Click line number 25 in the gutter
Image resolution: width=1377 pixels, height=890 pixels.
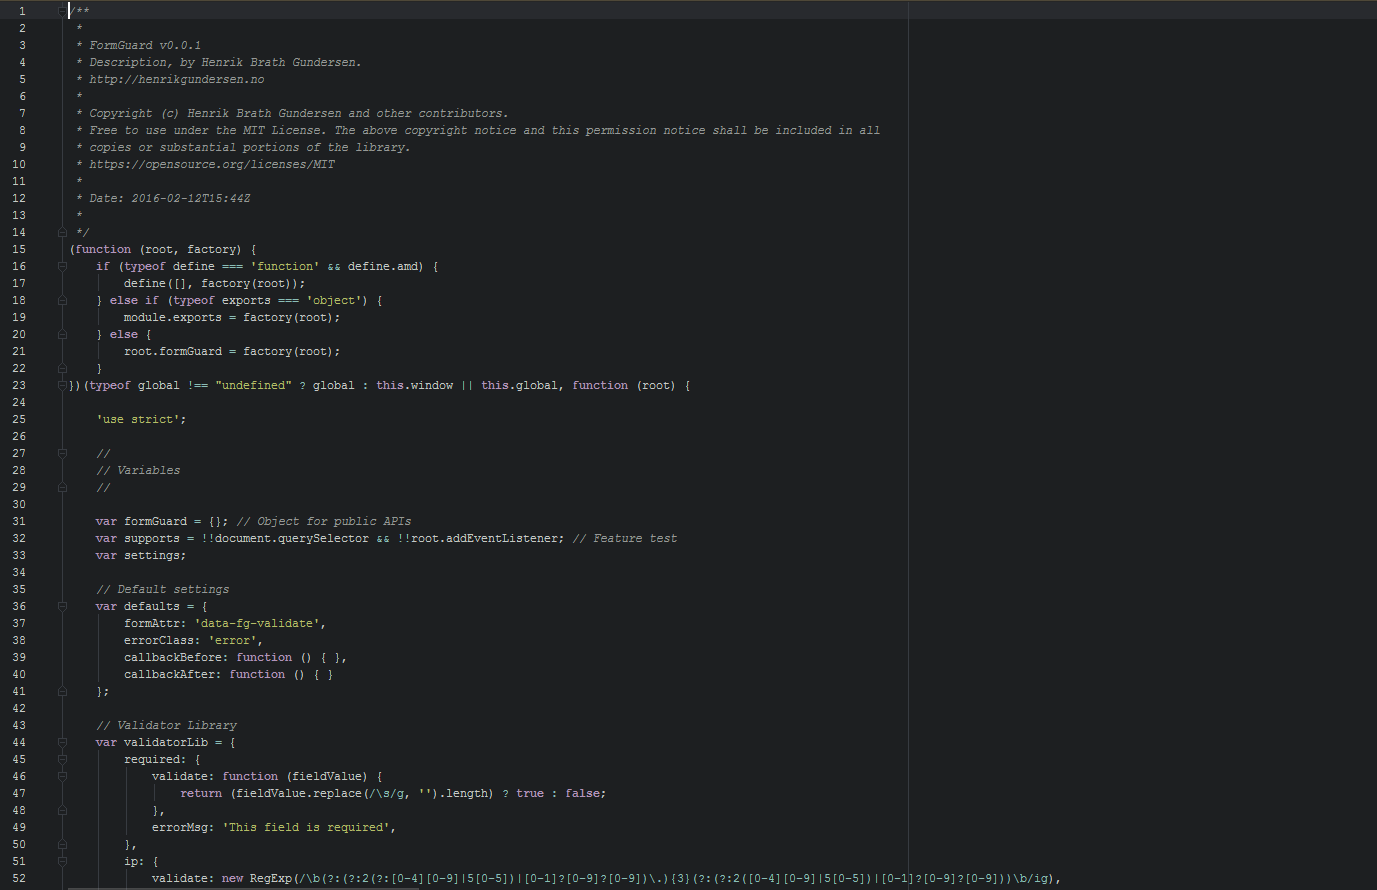tap(19, 419)
